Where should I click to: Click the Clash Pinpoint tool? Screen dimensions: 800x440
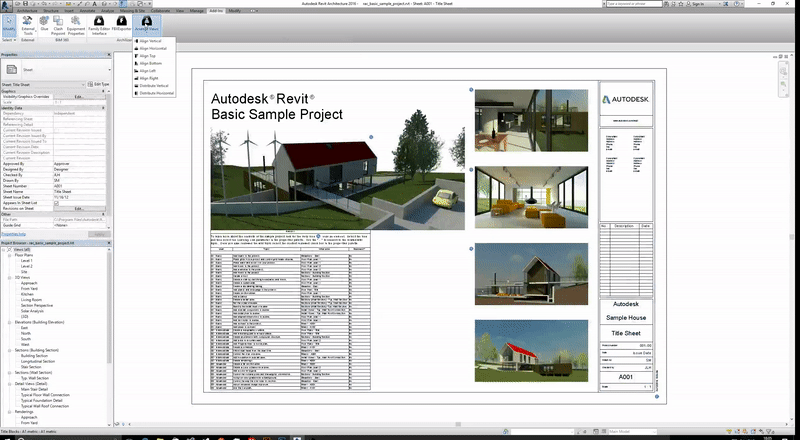tap(58, 25)
